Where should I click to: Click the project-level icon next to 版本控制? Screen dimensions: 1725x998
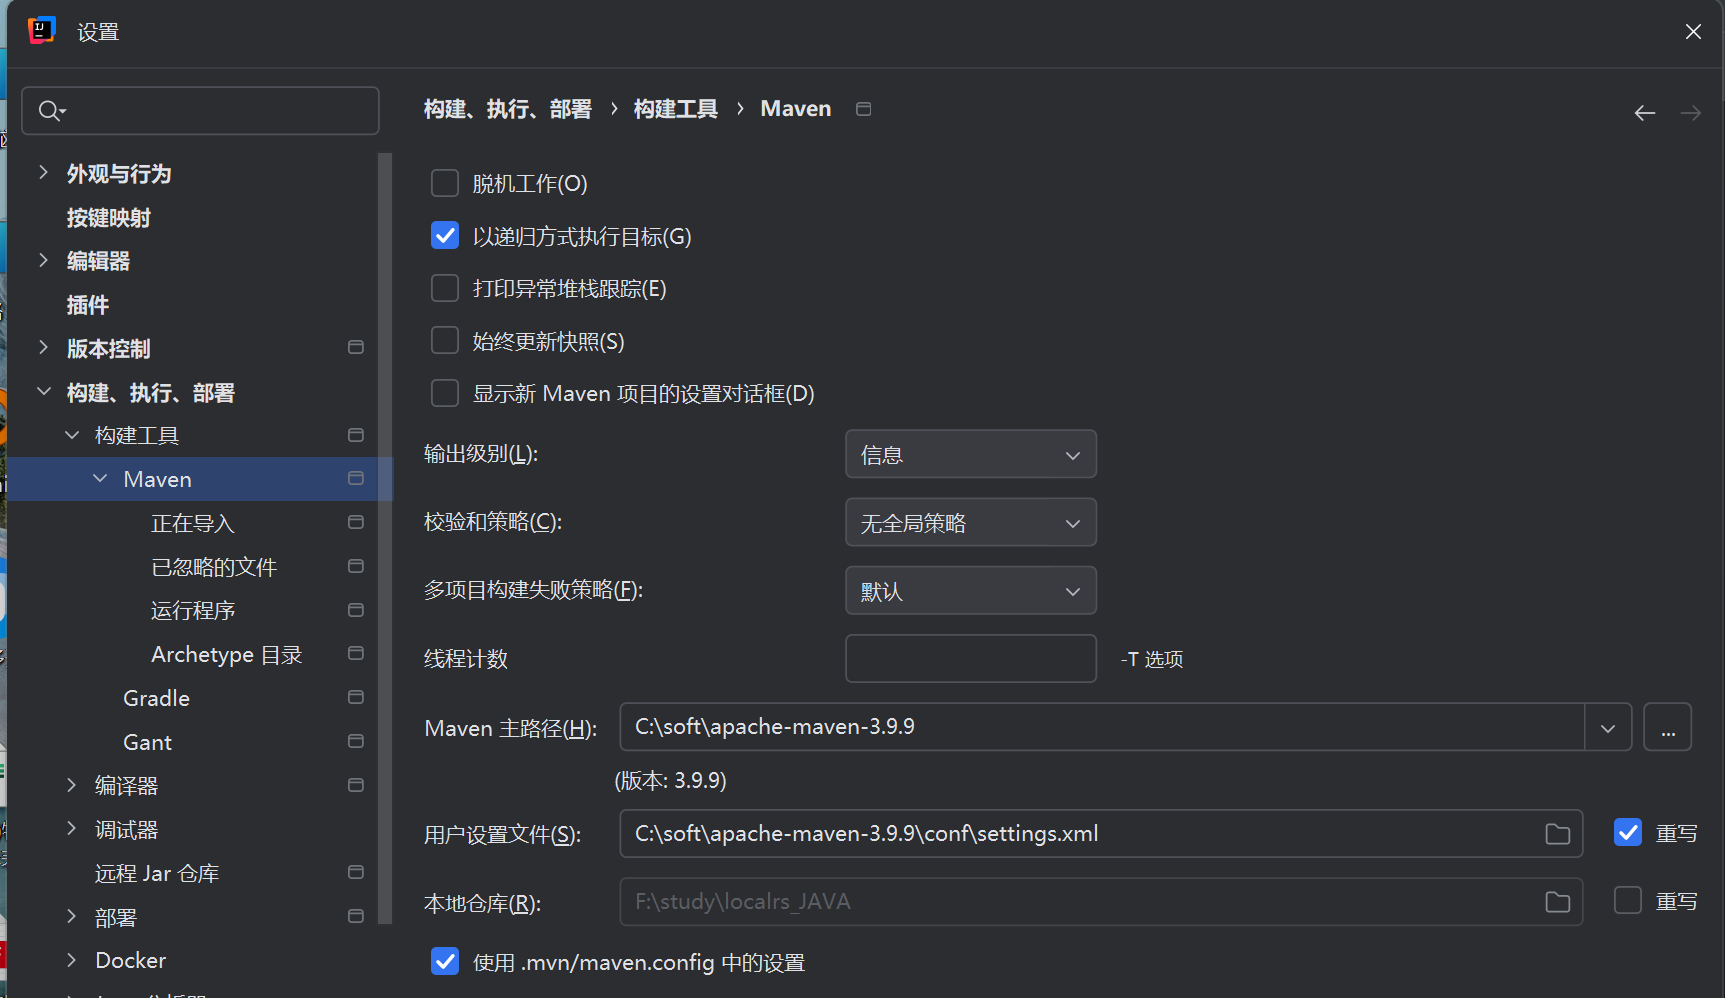coord(355,348)
